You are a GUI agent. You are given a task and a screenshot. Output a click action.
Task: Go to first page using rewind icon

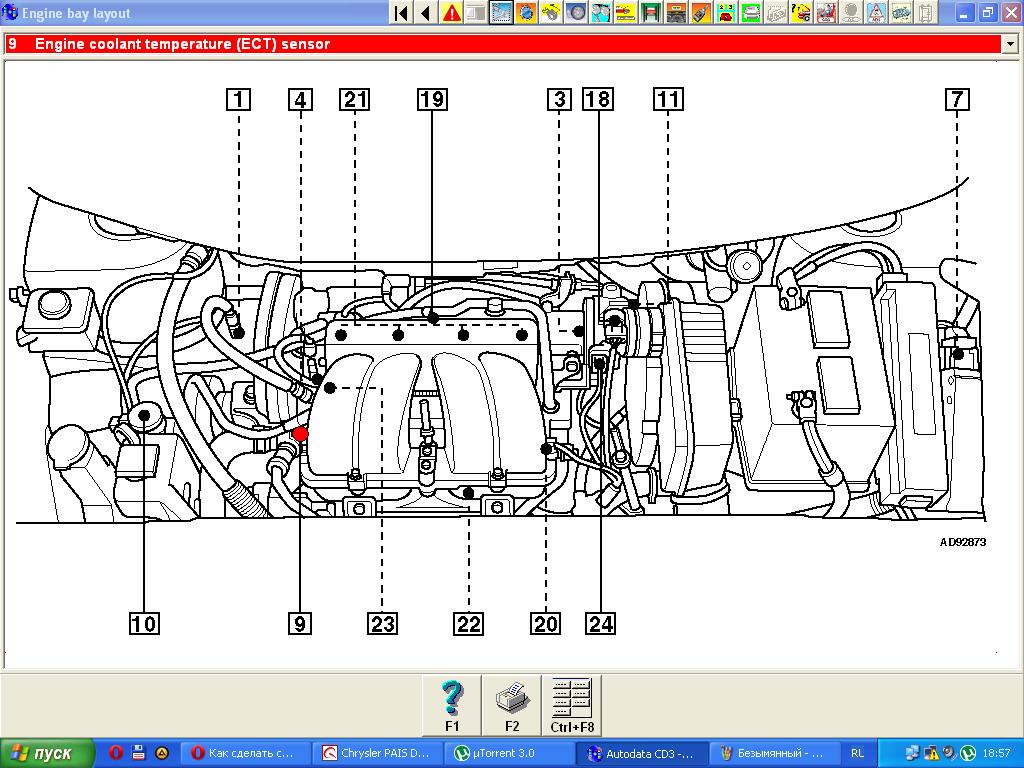[402, 12]
